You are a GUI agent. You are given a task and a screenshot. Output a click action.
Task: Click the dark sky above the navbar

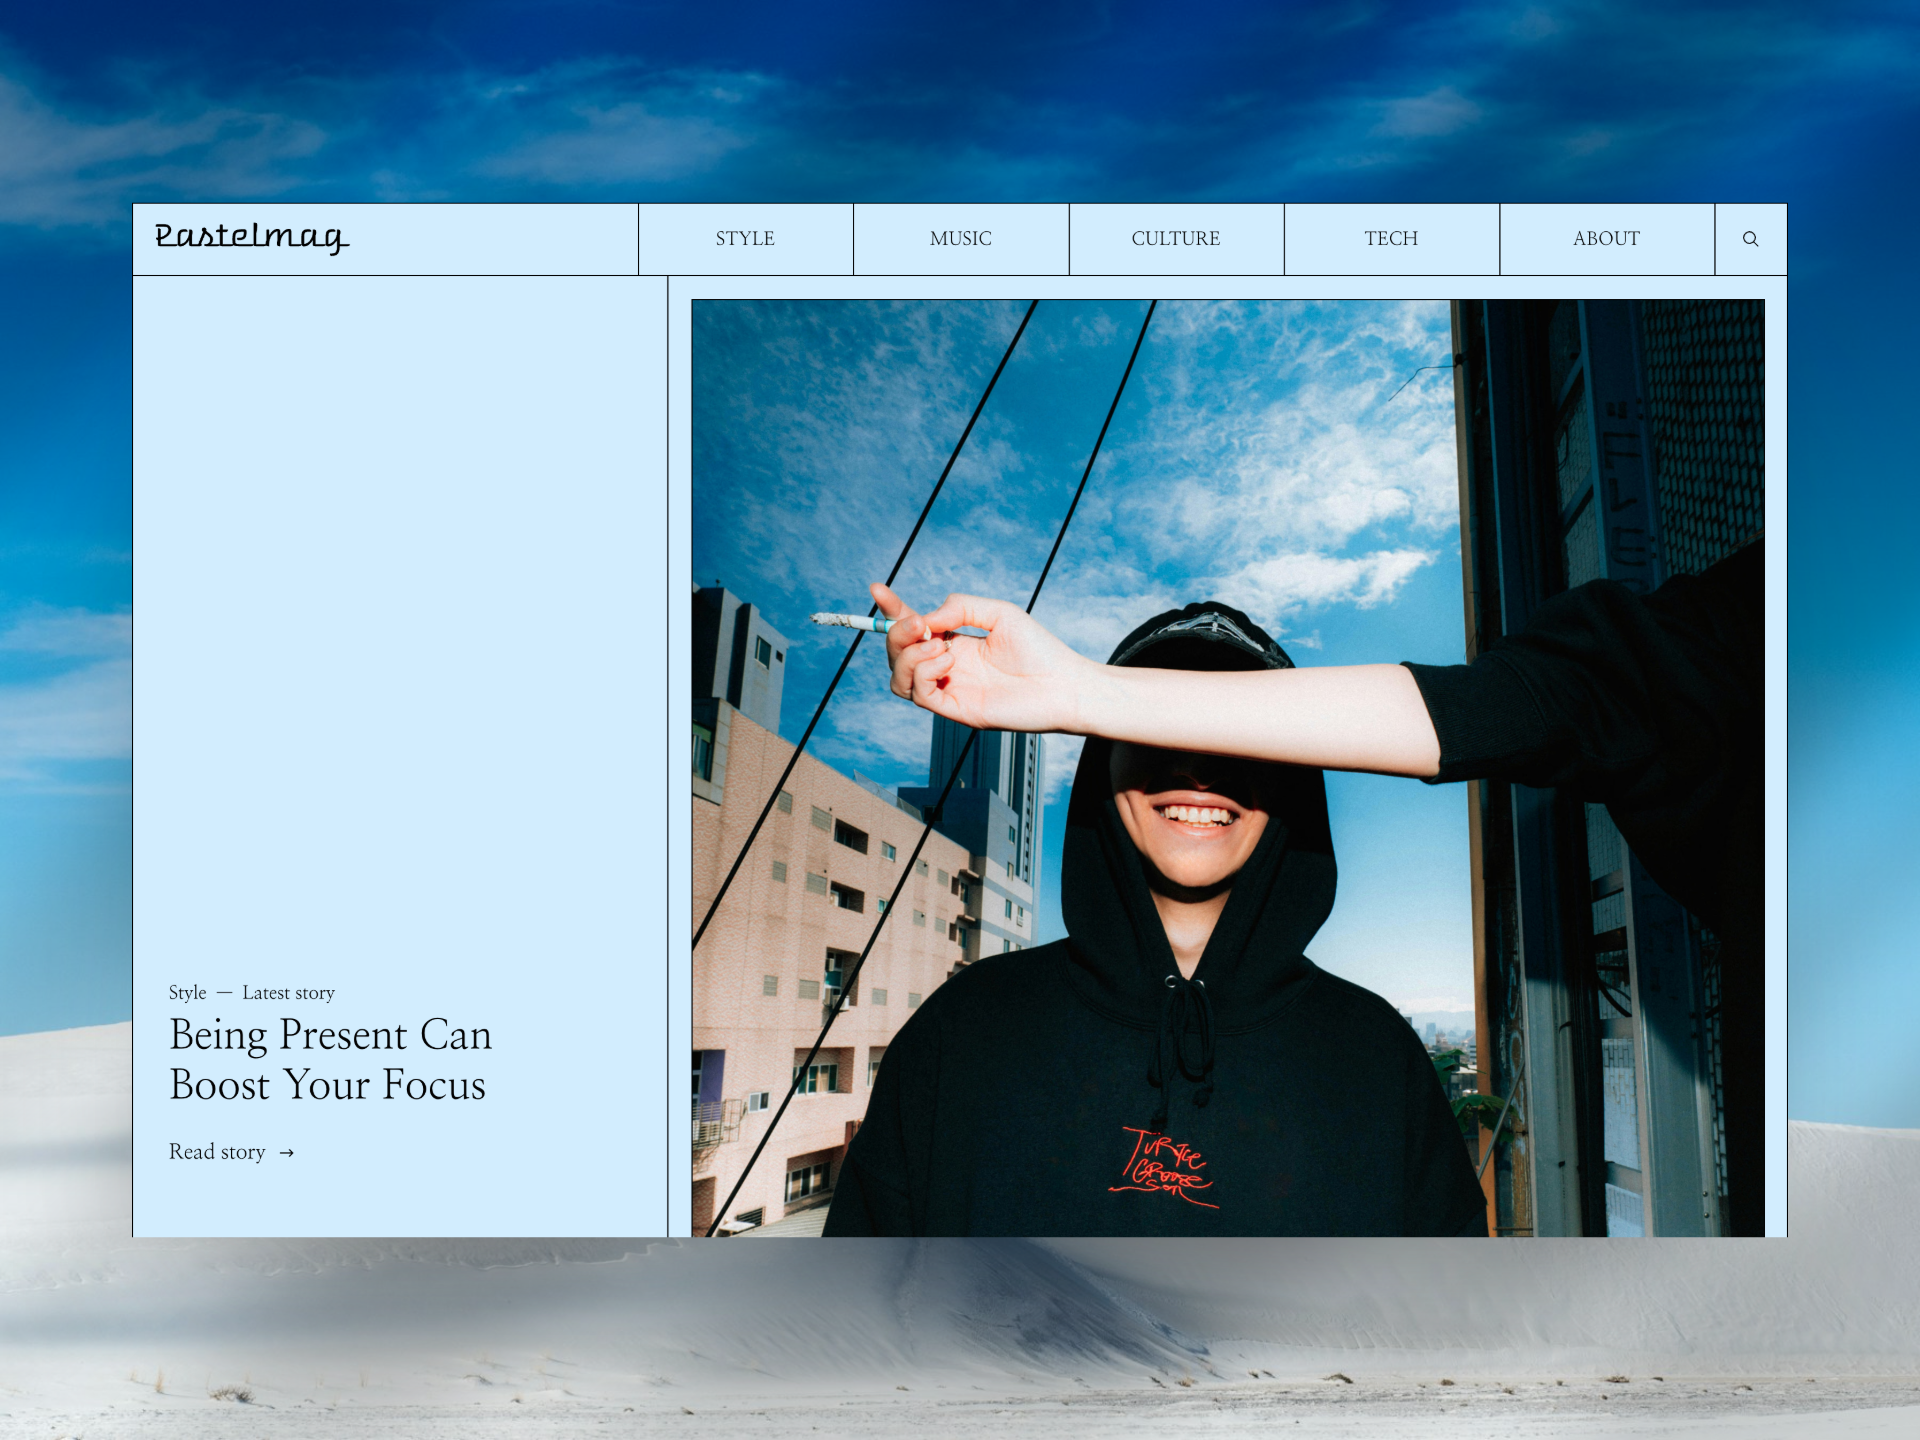click(x=960, y=100)
